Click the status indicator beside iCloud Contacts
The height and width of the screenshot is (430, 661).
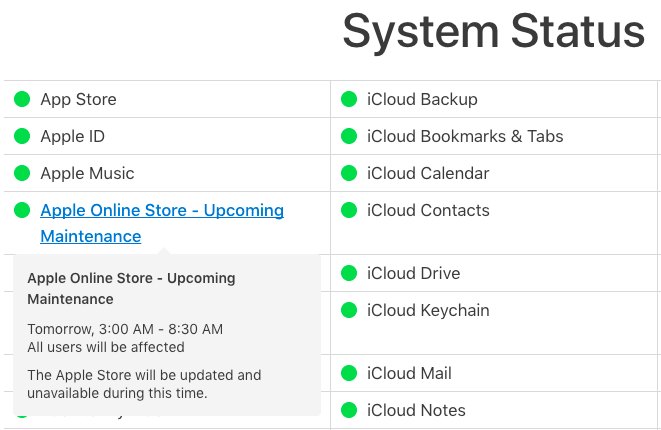[349, 210]
